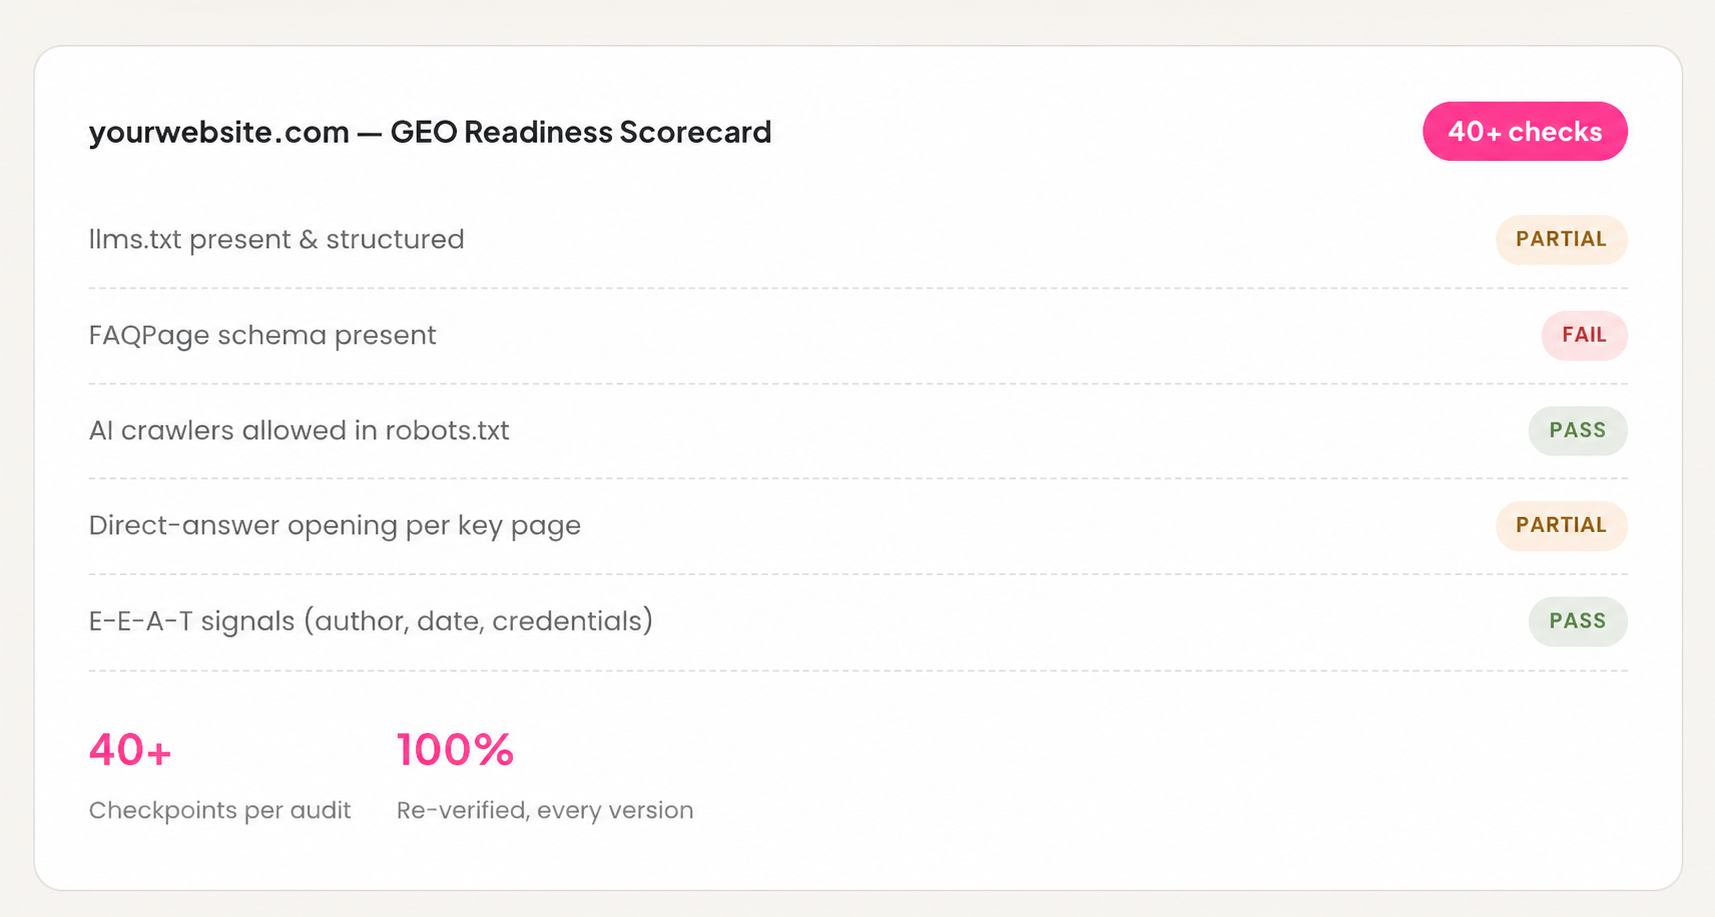Click PASS badge for AI crawlers row
The image size is (1715, 917).
(x=1577, y=431)
